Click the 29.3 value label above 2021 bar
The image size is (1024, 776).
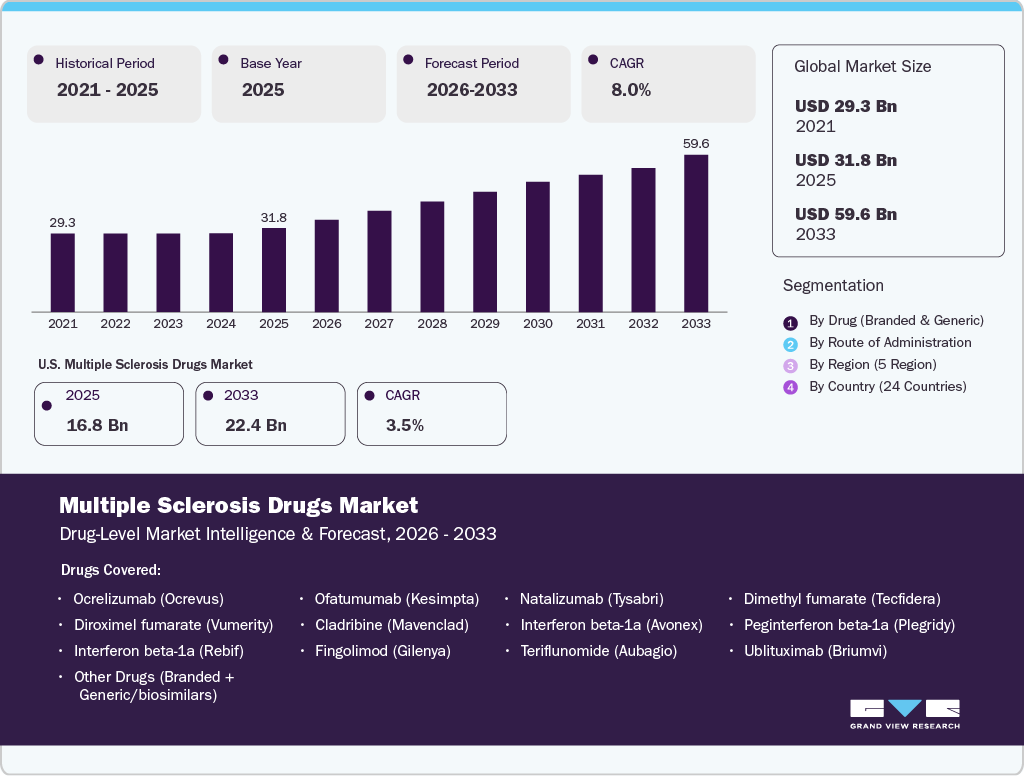tap(63, 223)
